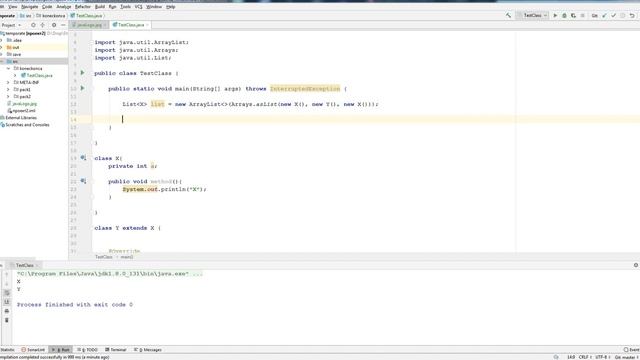Open the Help menu
The height and width of the screenshot is (360, 640).
point(171,7)
